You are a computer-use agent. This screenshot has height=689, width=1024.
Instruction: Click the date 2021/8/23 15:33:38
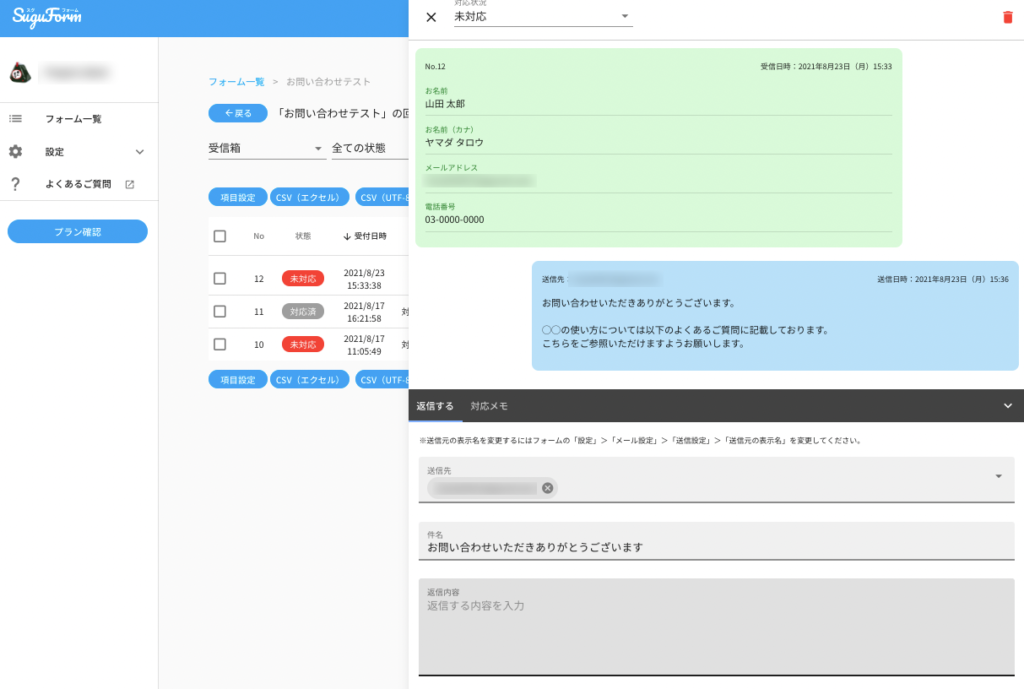tap(364, 279)
